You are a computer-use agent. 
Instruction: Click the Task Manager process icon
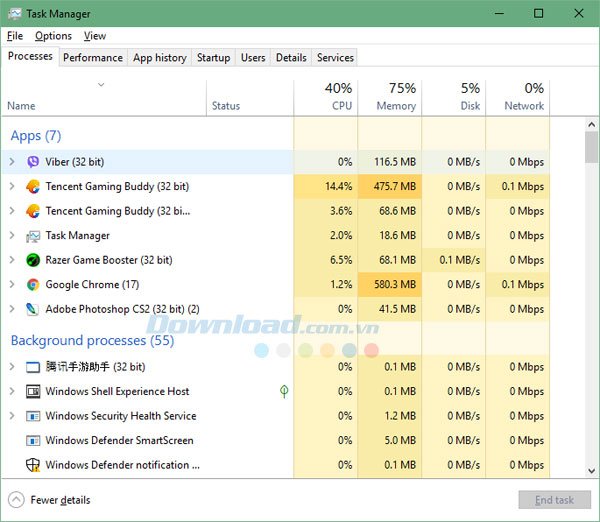[x=33, y=236]
